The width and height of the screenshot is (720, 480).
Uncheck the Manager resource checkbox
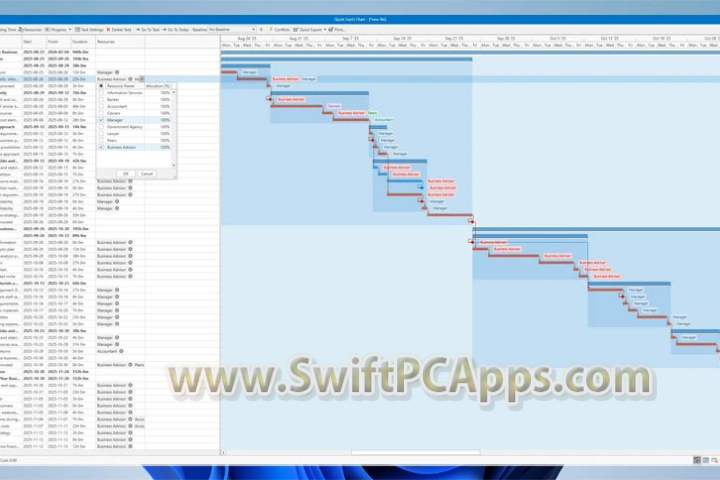point(101,120)
